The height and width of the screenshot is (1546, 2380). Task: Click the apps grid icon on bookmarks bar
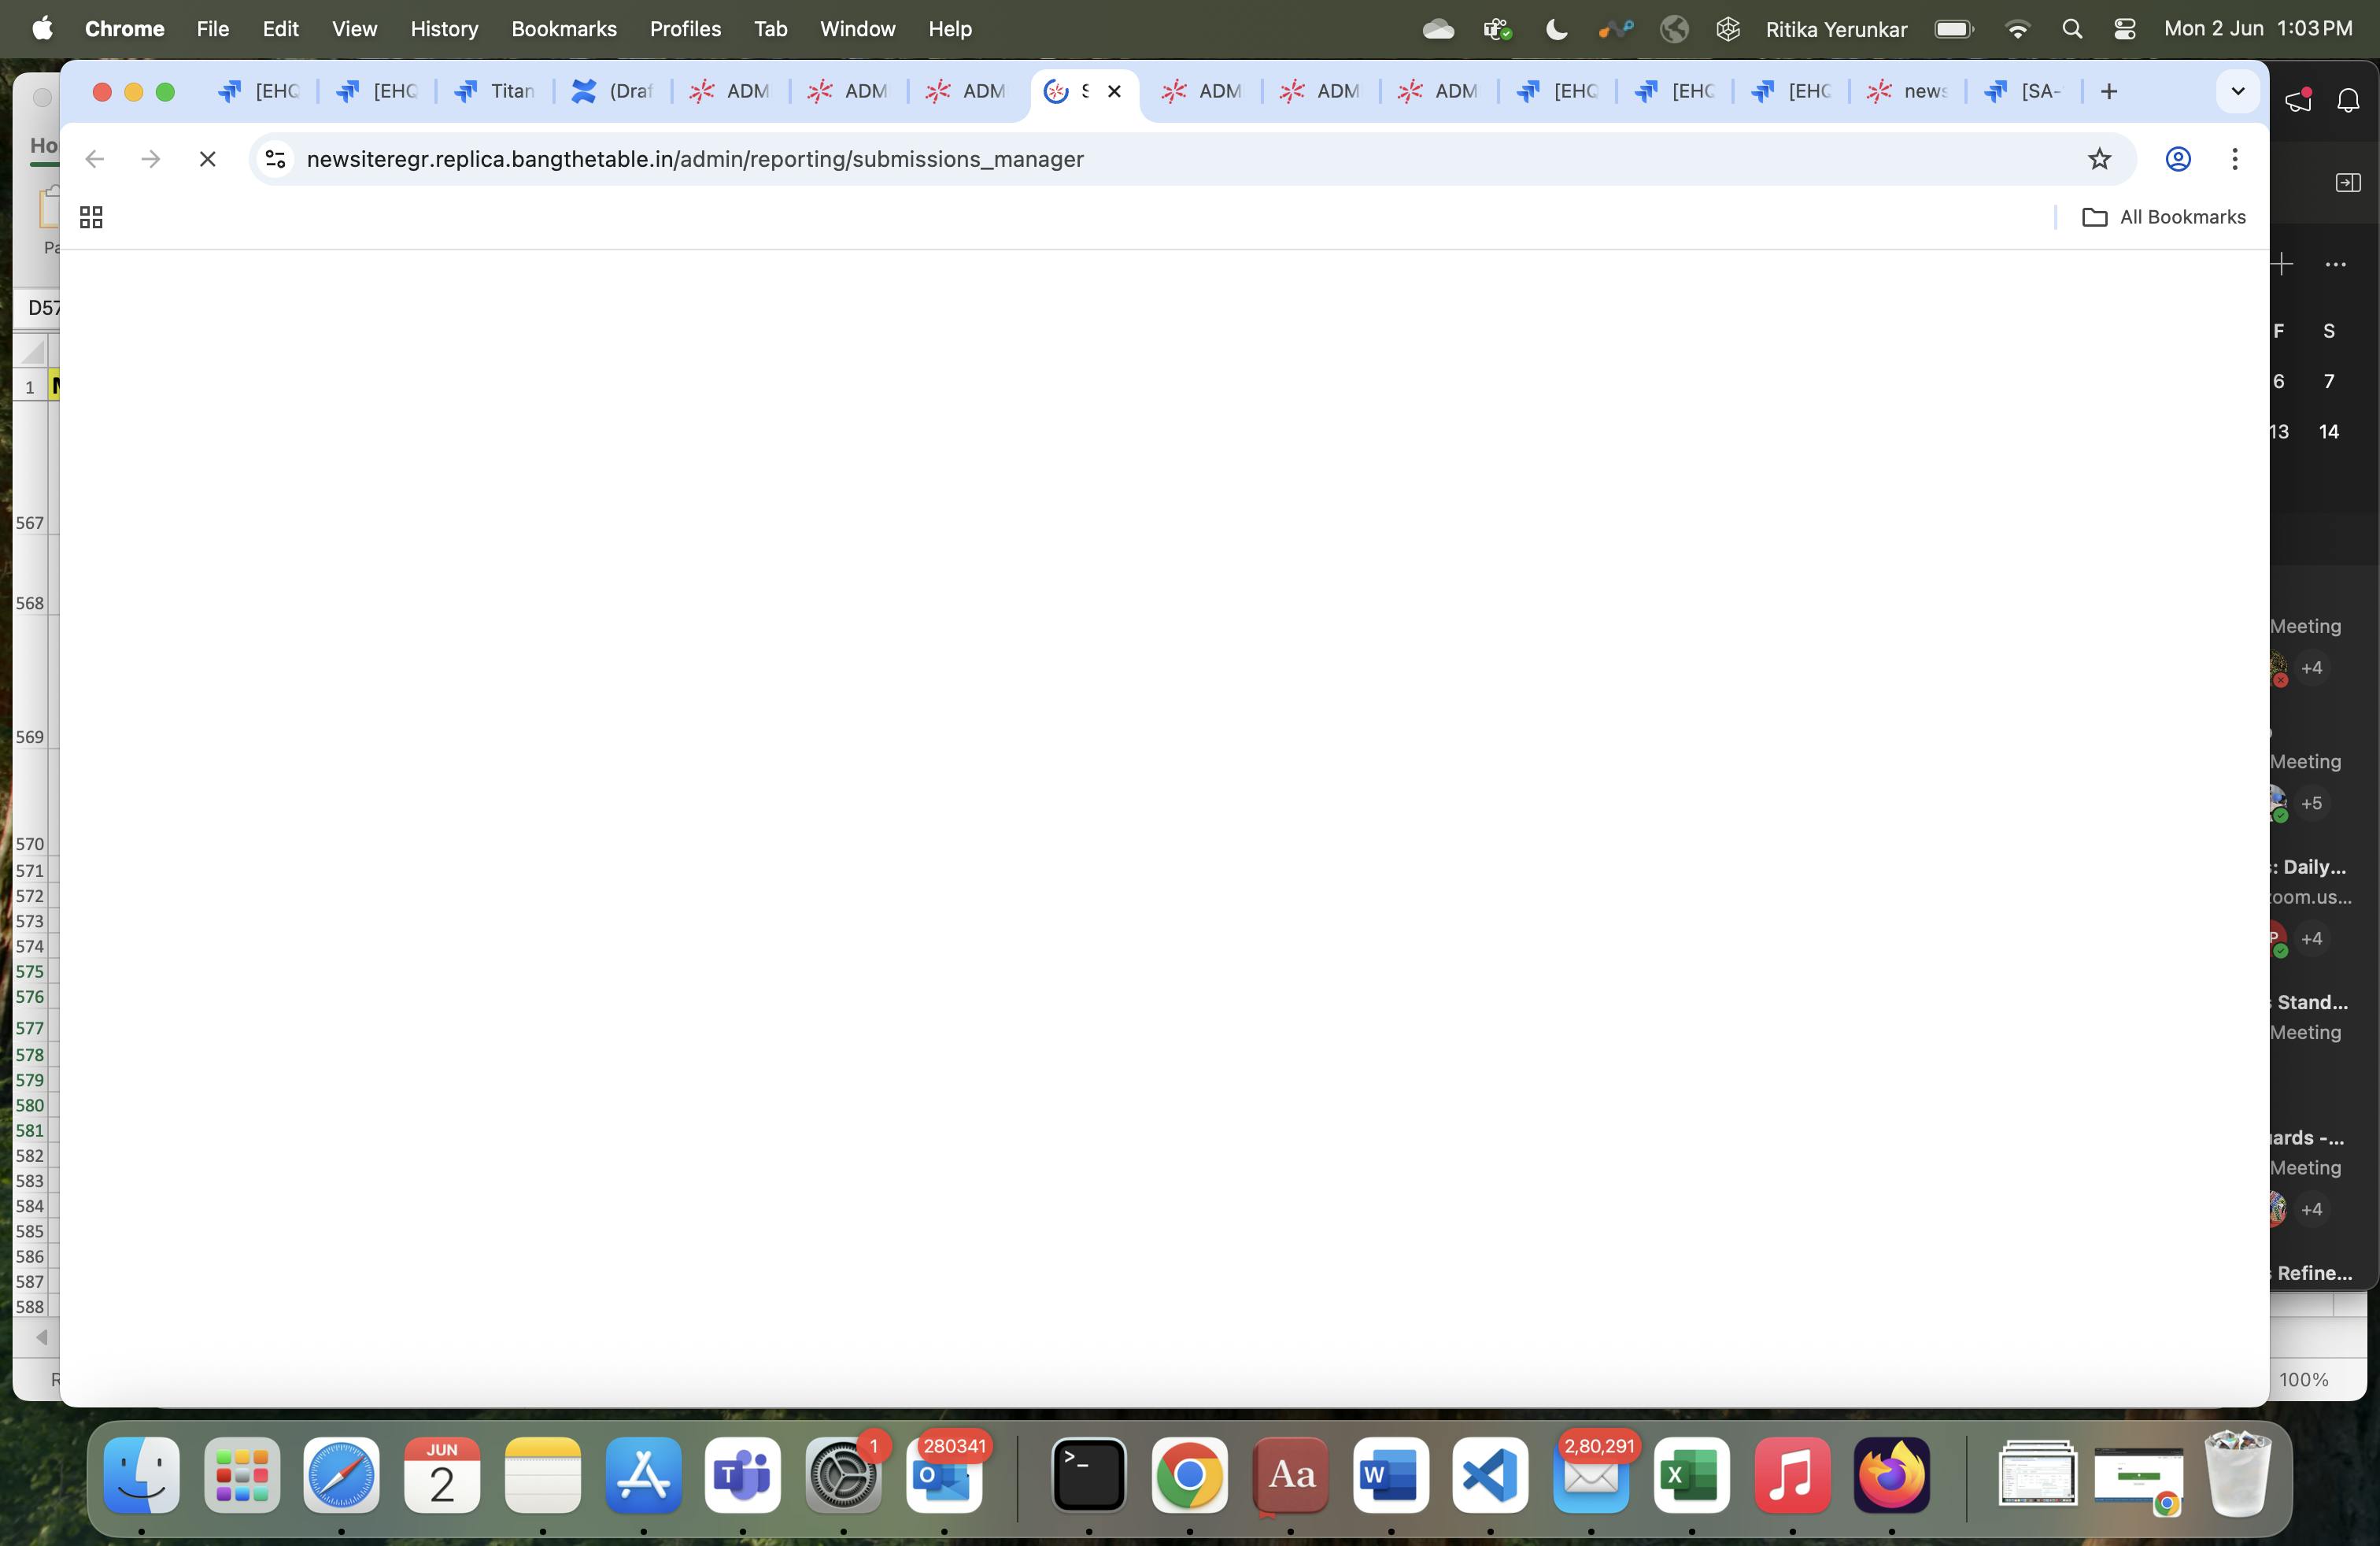[91, 216]
